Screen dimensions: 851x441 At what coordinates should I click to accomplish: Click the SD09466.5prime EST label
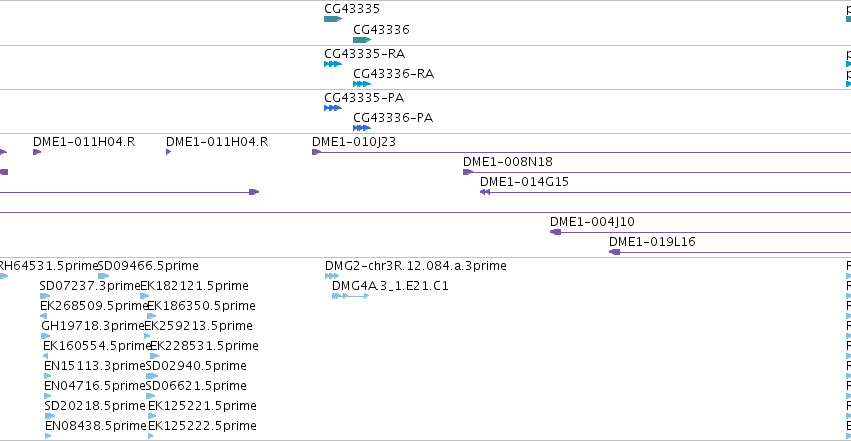[148, 266]
